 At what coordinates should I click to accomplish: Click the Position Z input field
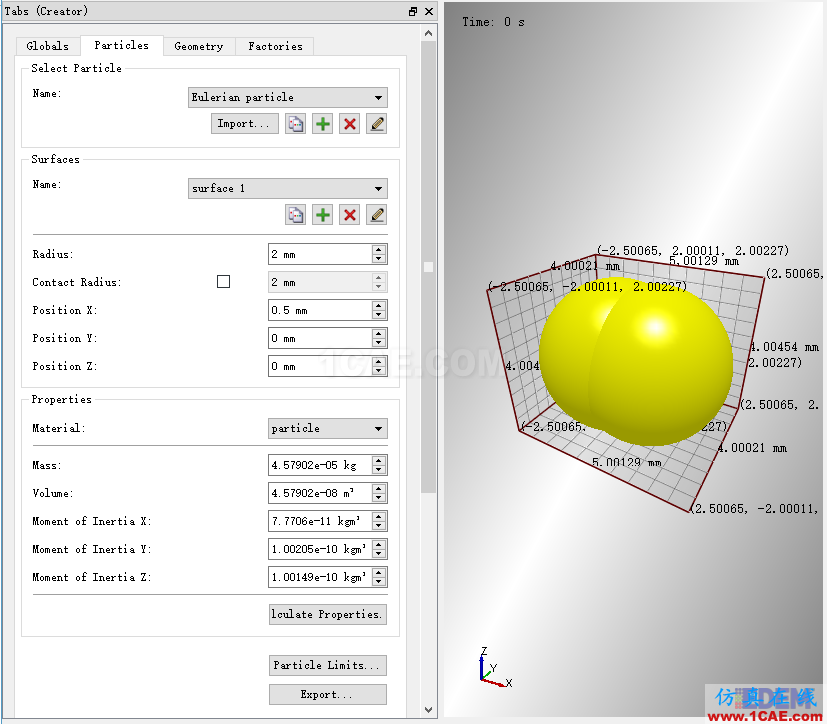320,366
